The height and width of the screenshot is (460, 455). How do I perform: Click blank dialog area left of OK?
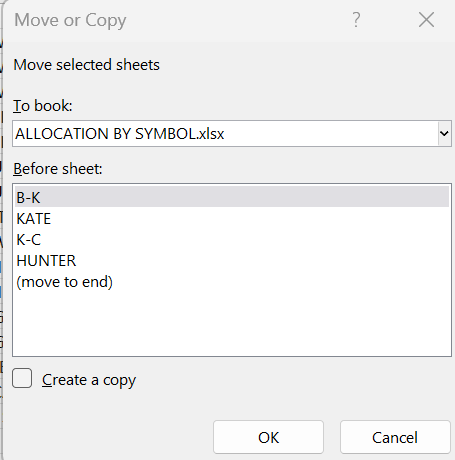point(110,437)
